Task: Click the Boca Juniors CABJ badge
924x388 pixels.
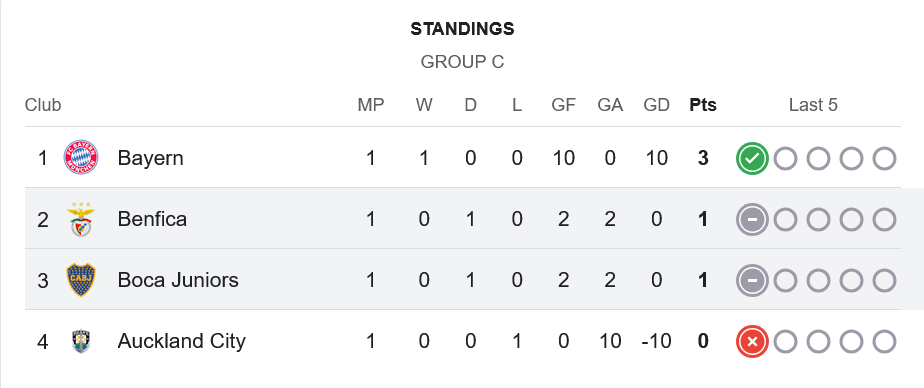Action: [x=81, y=280]
